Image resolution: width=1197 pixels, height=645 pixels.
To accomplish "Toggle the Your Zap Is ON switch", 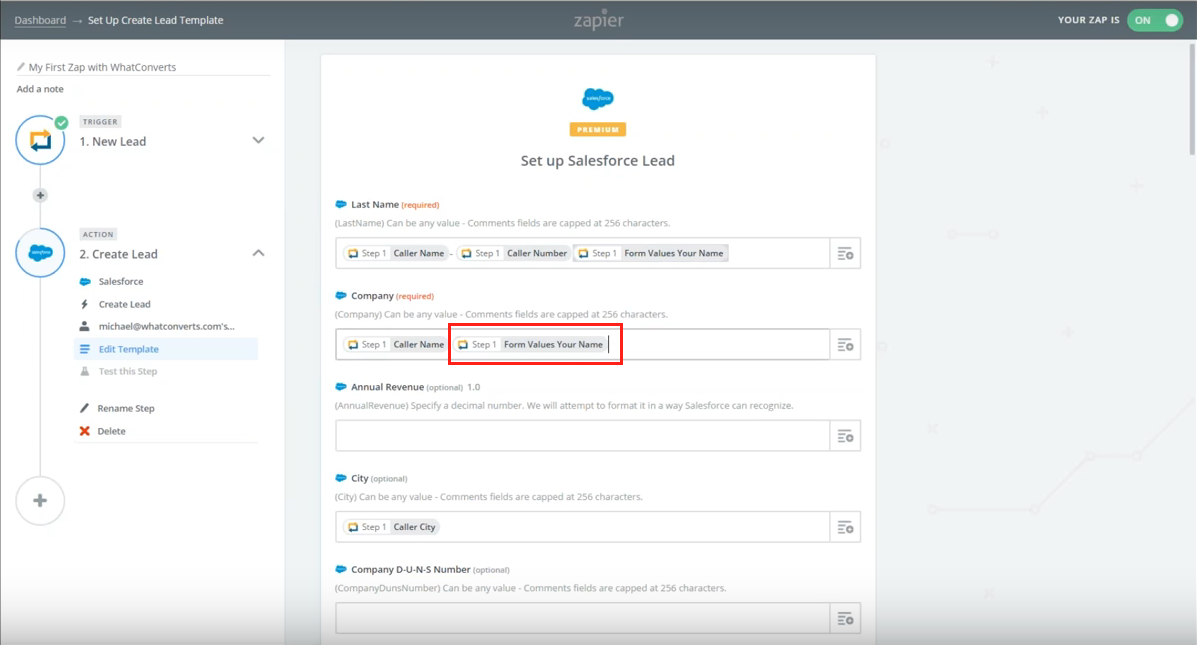I will point(1155,21).
